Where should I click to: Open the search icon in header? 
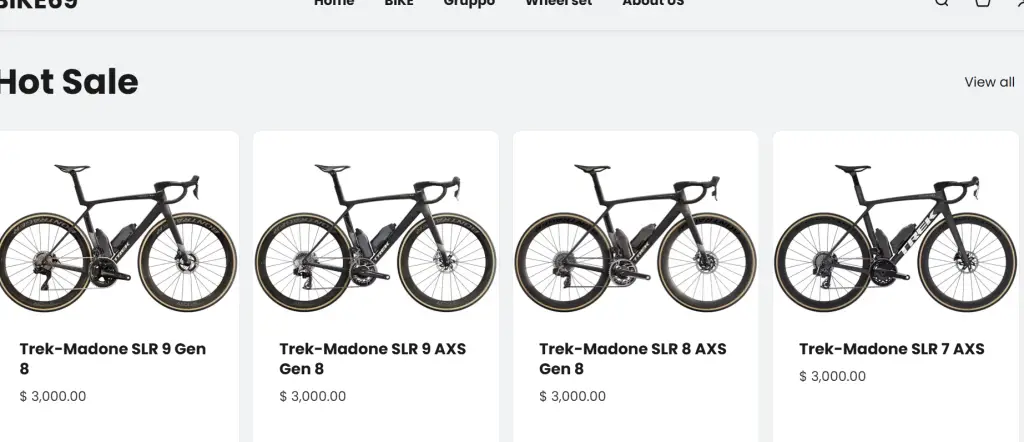(x=941, y=3)
